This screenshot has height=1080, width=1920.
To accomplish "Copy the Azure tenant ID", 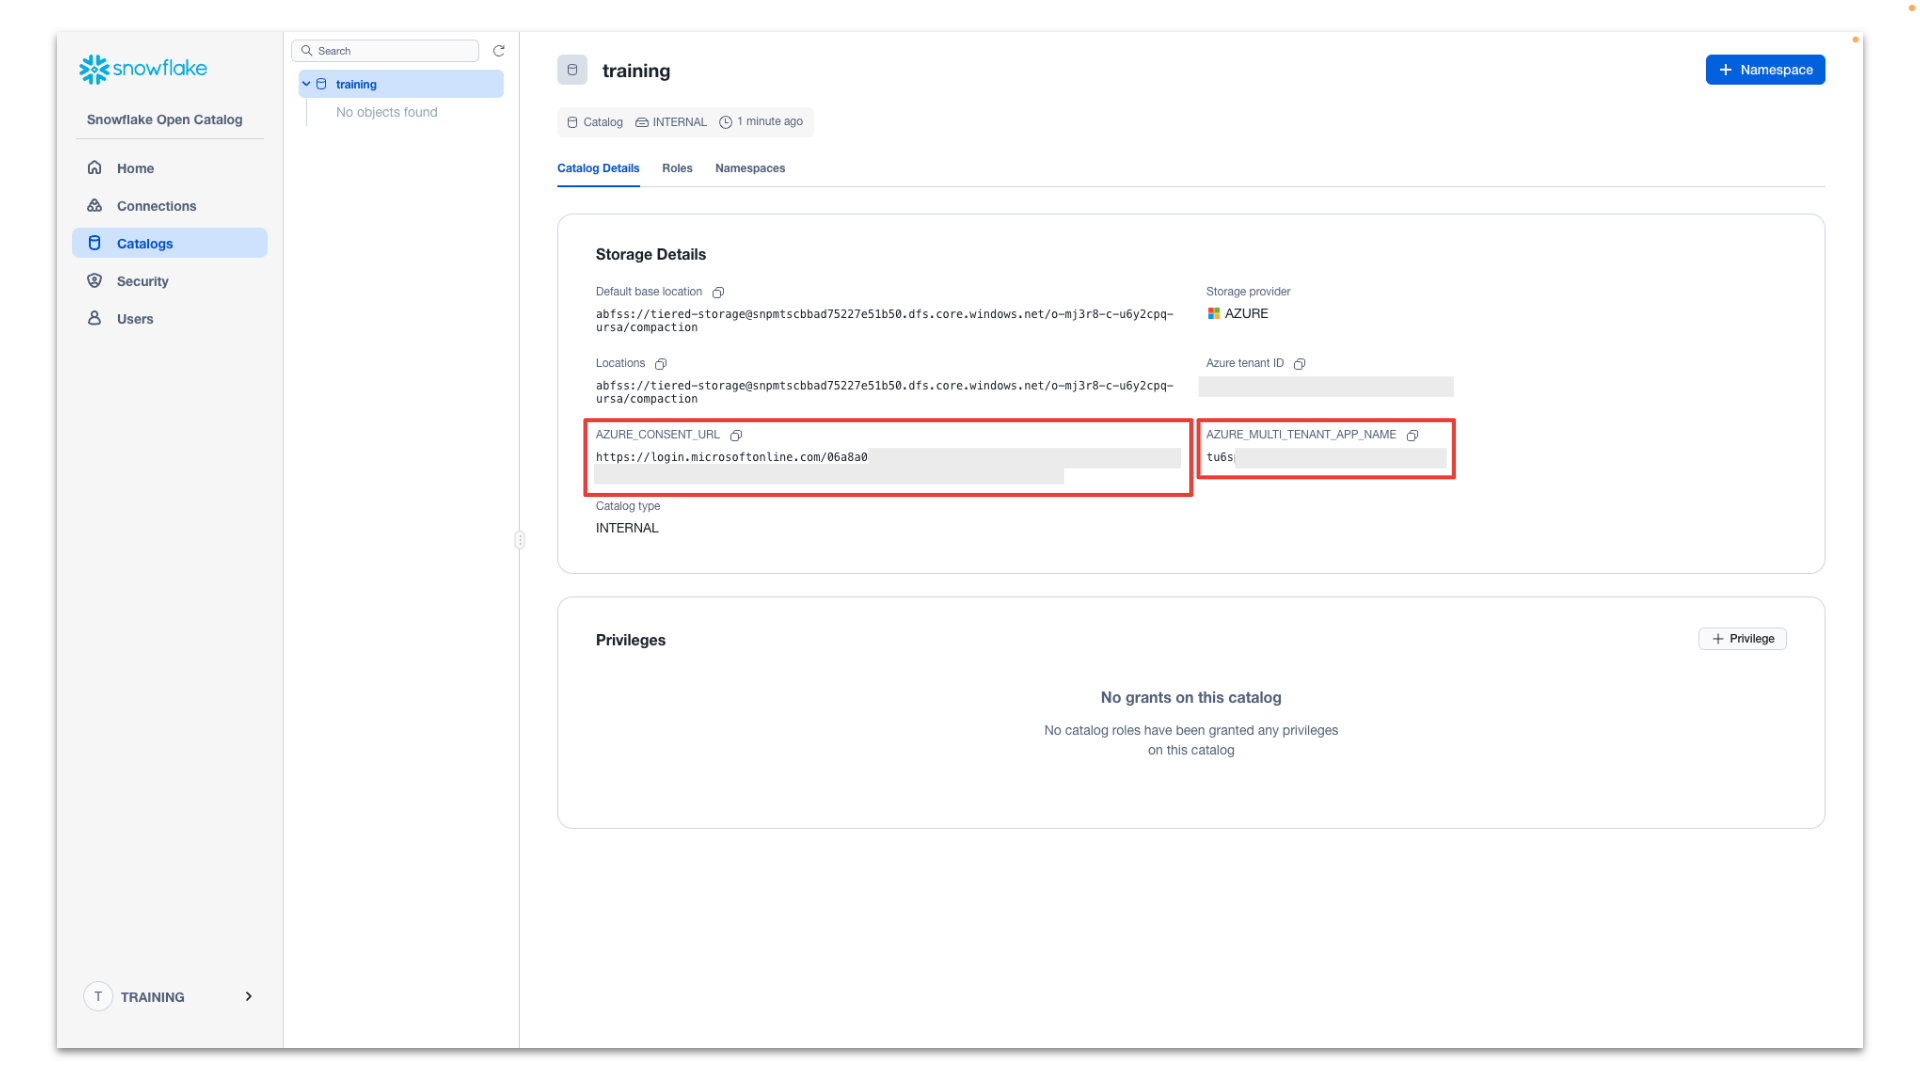I will (x=1299, y=364).
